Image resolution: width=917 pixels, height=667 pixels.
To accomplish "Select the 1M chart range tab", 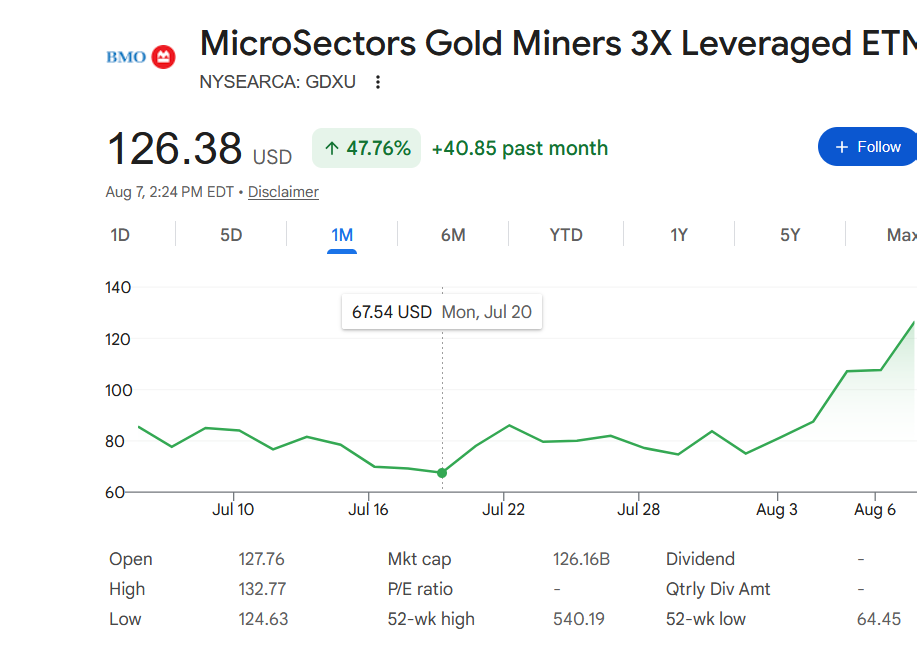I will (342, 235).
